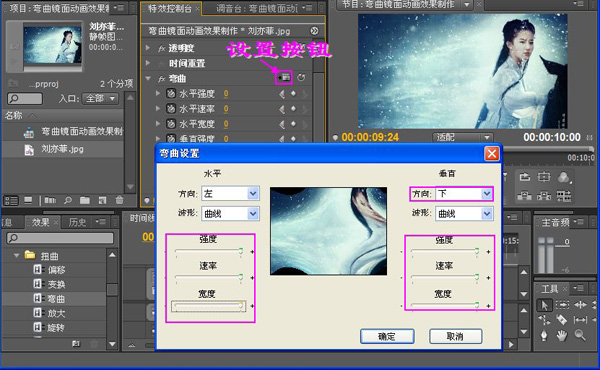Click new item icon in project panel

click(x=102, y=200)
